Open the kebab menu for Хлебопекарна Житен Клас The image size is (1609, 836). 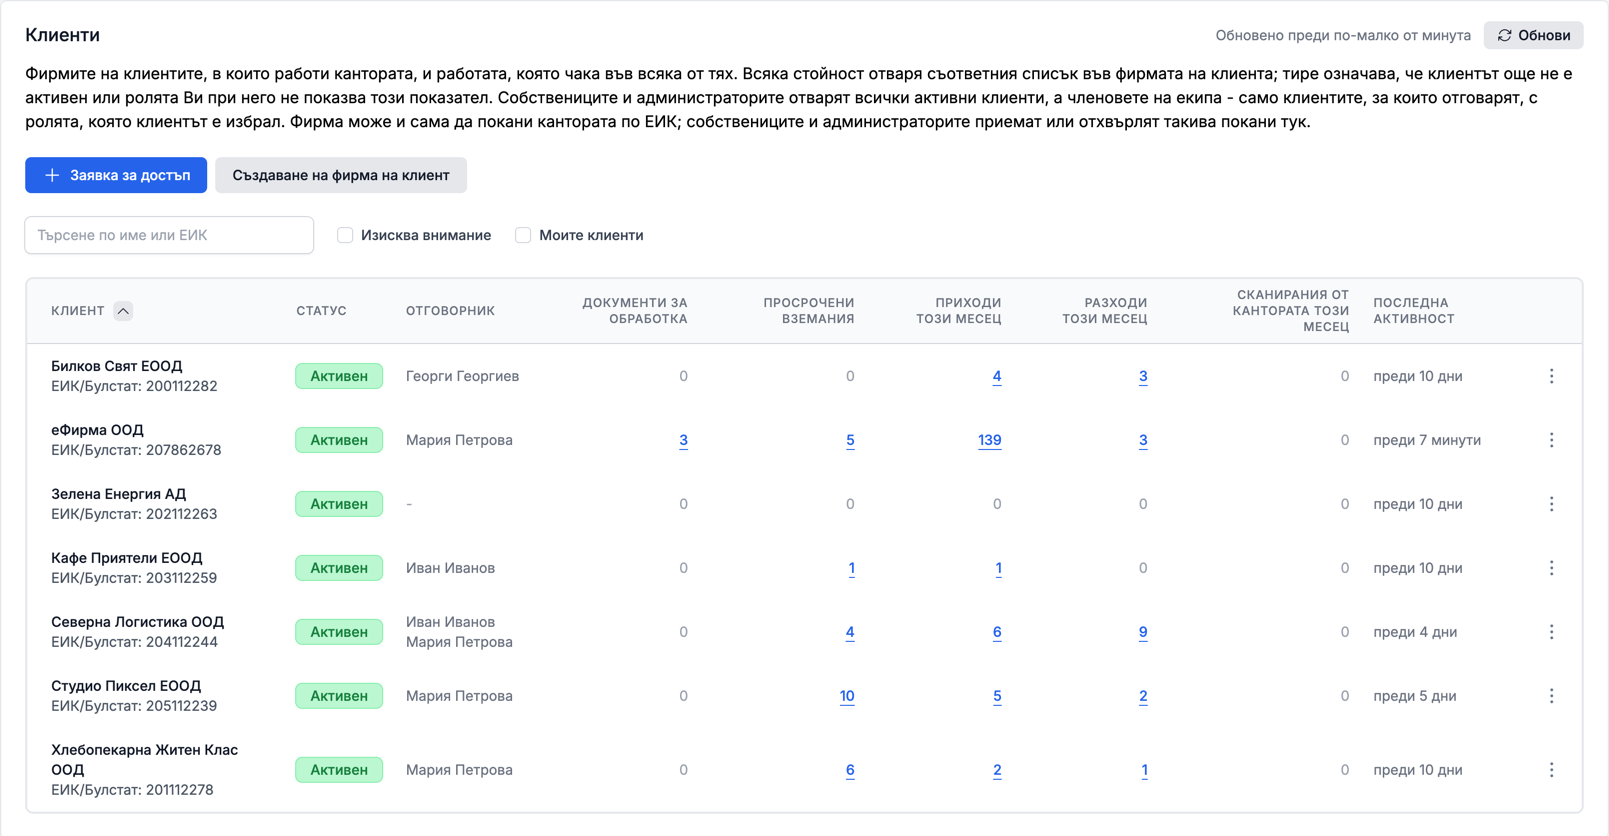point(1551,770)
